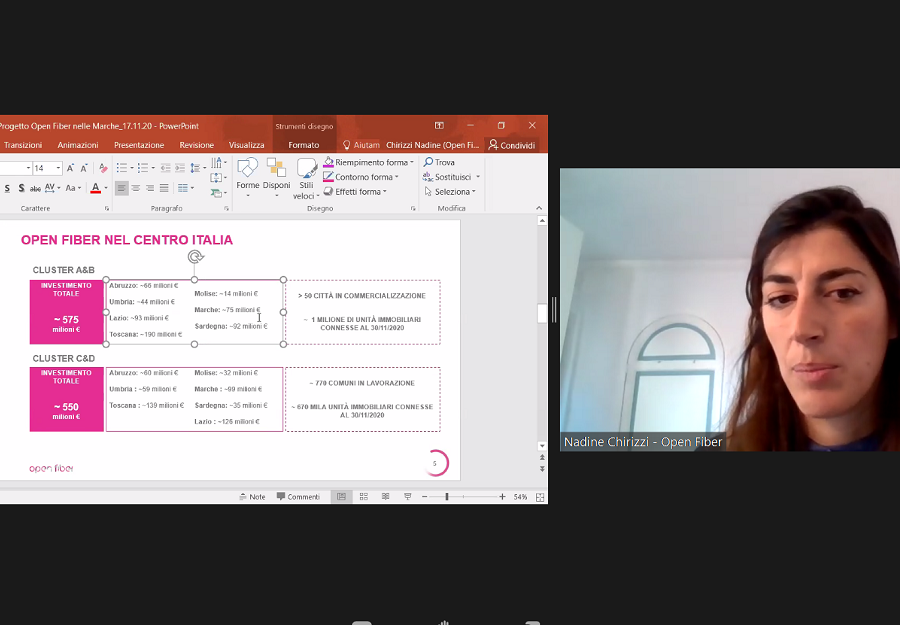
Task: Zoom in with the plus button
Action: pyautogui.click(x=502, y=497)
